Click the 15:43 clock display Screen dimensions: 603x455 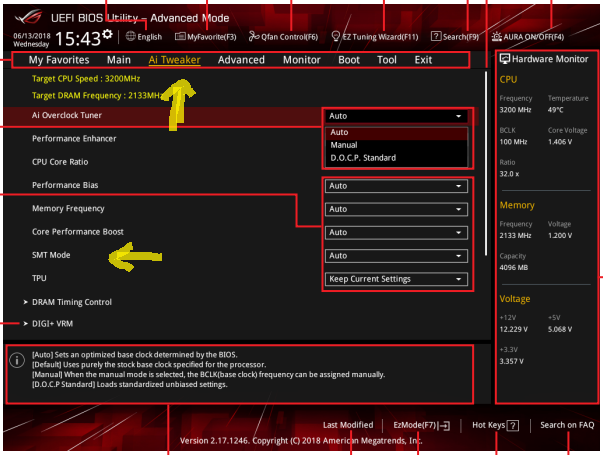(x=78, y=39)
